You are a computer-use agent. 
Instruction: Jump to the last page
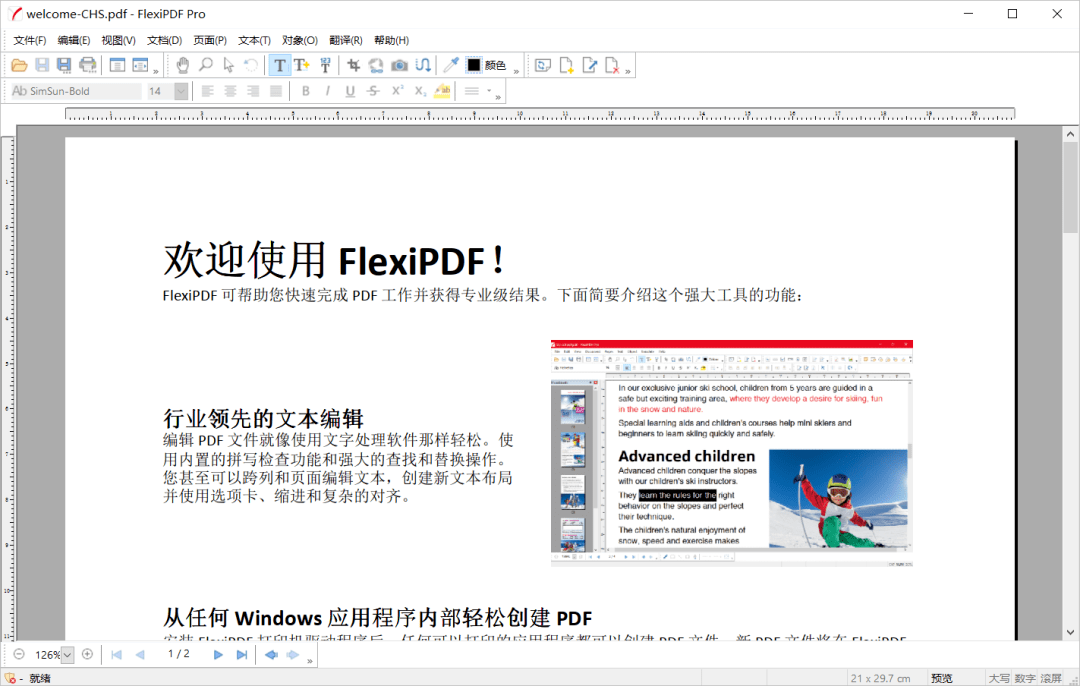pyautogui.click(x=243, y=655)
